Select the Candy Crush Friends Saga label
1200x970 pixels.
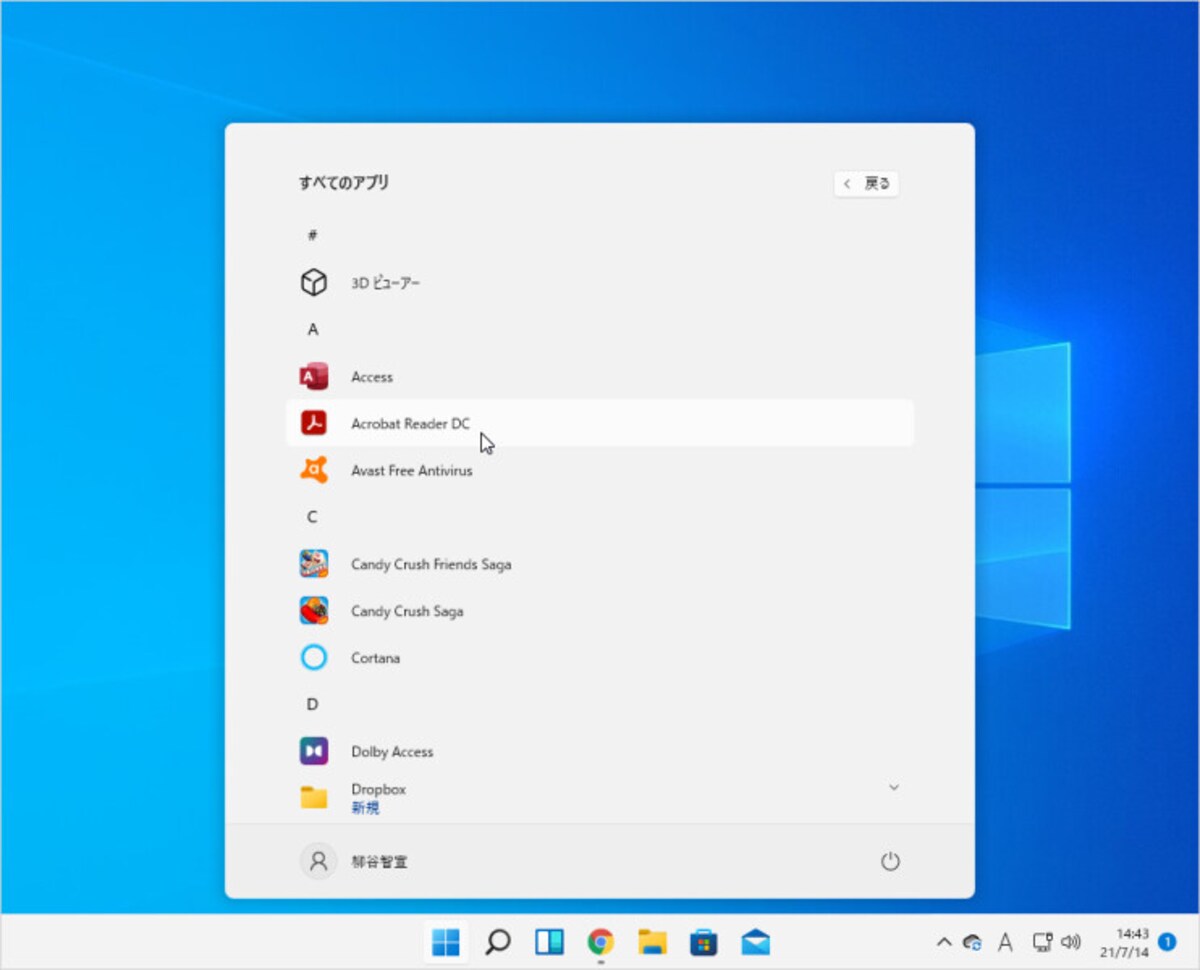[x=431, y=564]
